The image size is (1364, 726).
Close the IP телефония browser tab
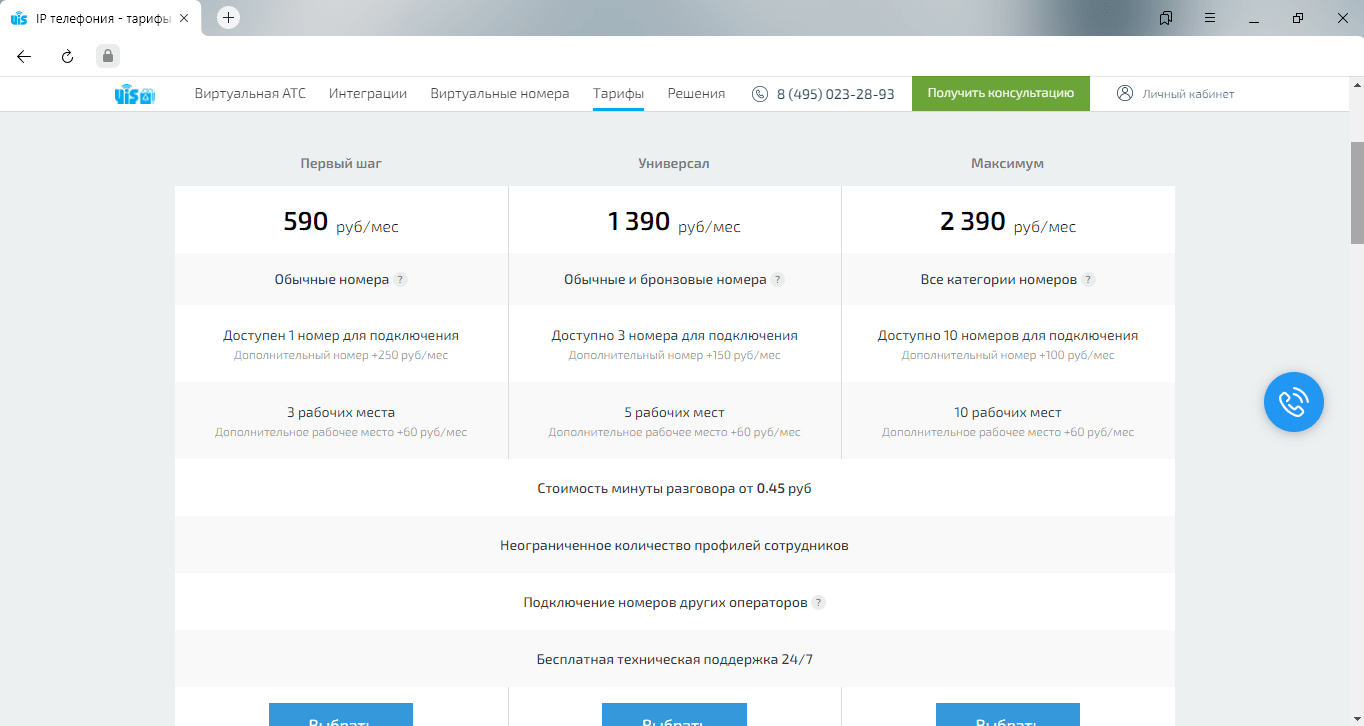pyautogui.click(x=184, y=18)
